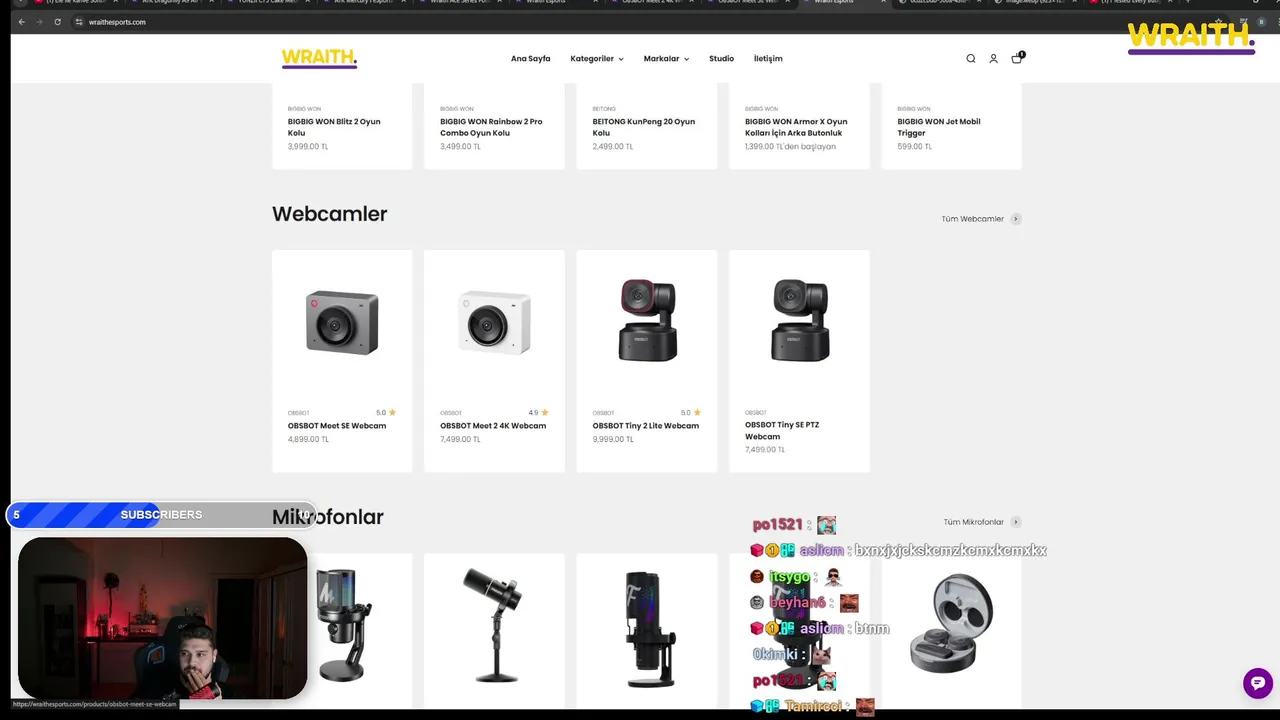
Task: Open the OBSBOT Meet SE Webcam title link
Action: point(337,426)
